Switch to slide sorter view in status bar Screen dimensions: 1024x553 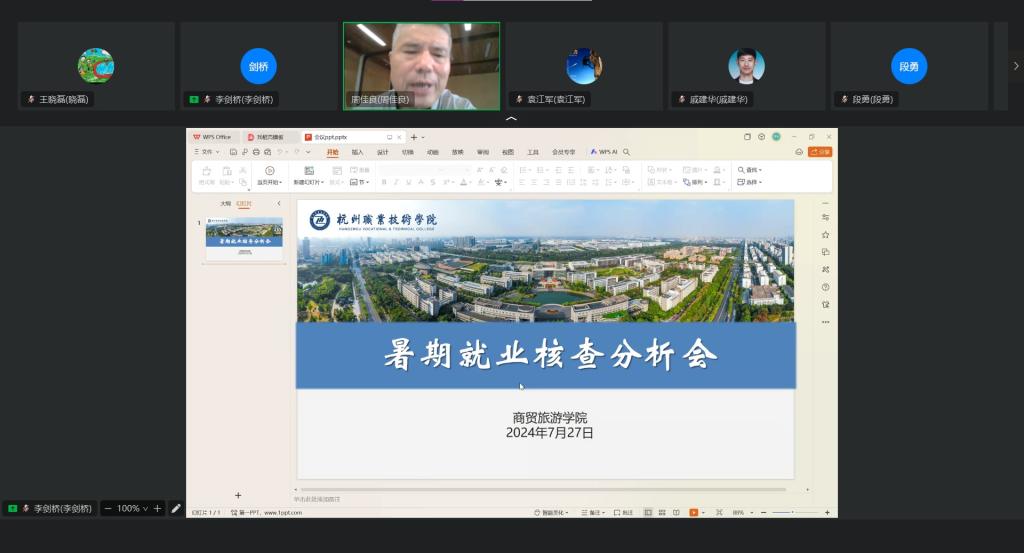pos(662,512)
